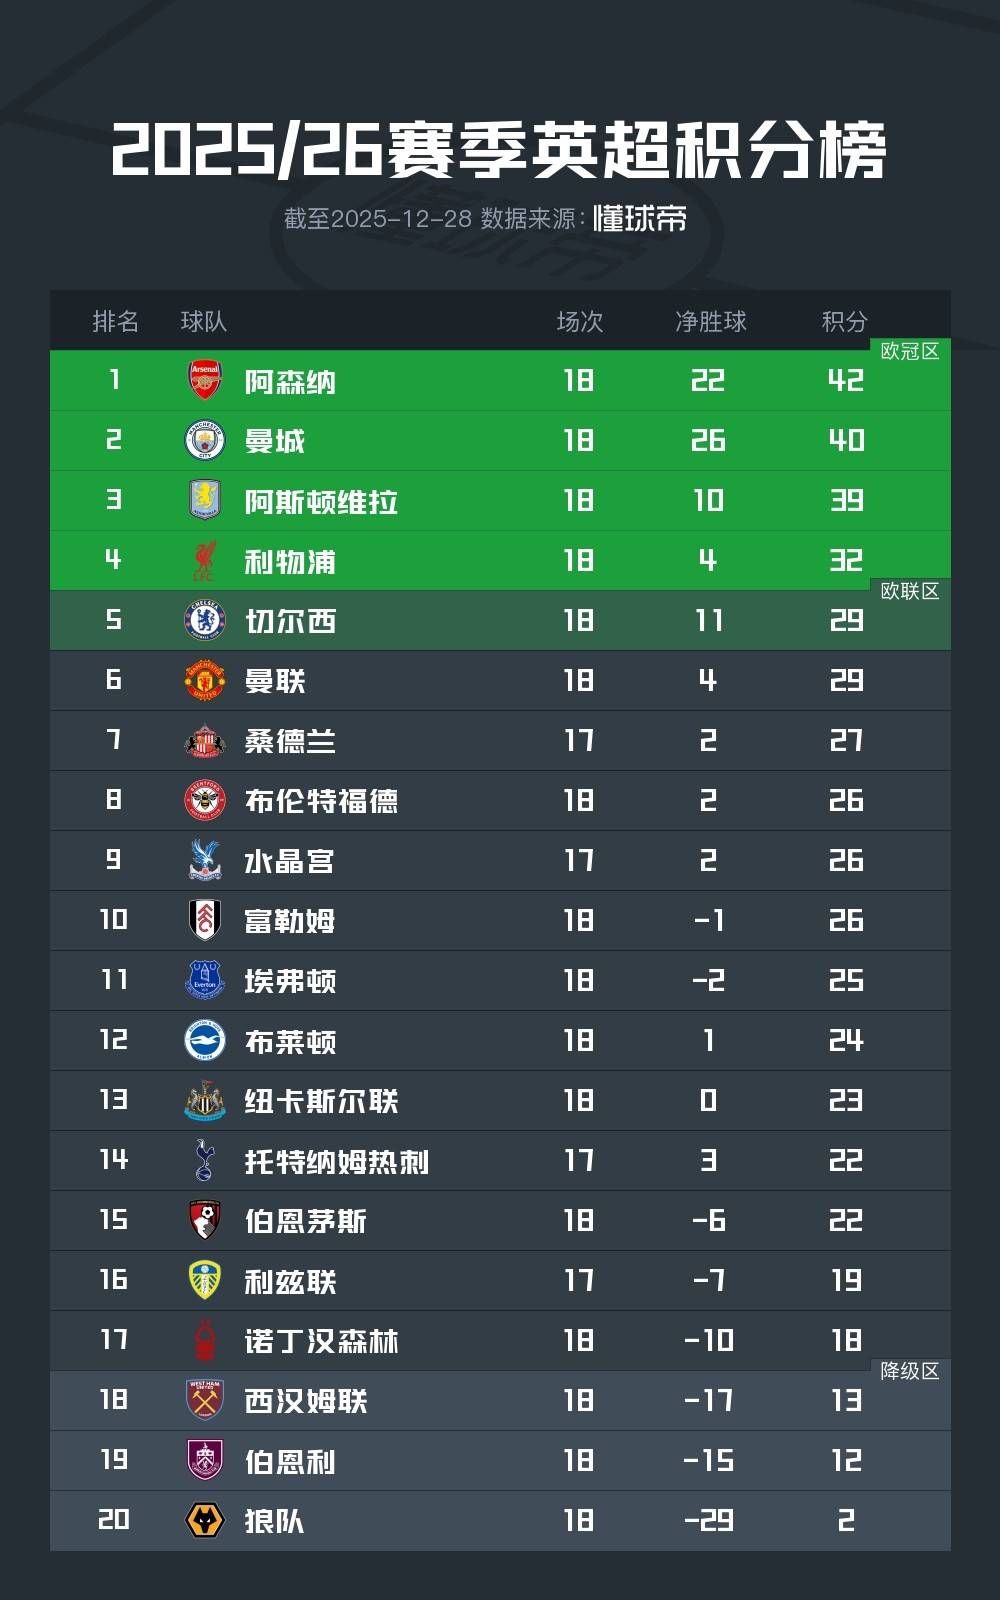Image resolution: width=1000 pixels, height=1600 pixels.
Task: Click the Manchester City badge
Action: tap(205, 440)
